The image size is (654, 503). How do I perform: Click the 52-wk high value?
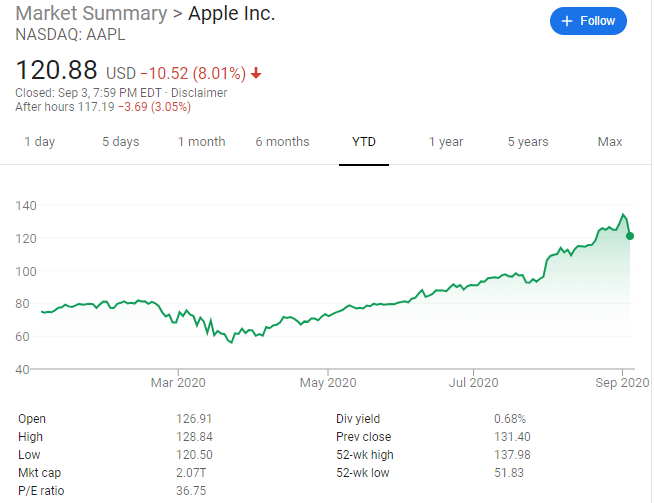(513, 456)
